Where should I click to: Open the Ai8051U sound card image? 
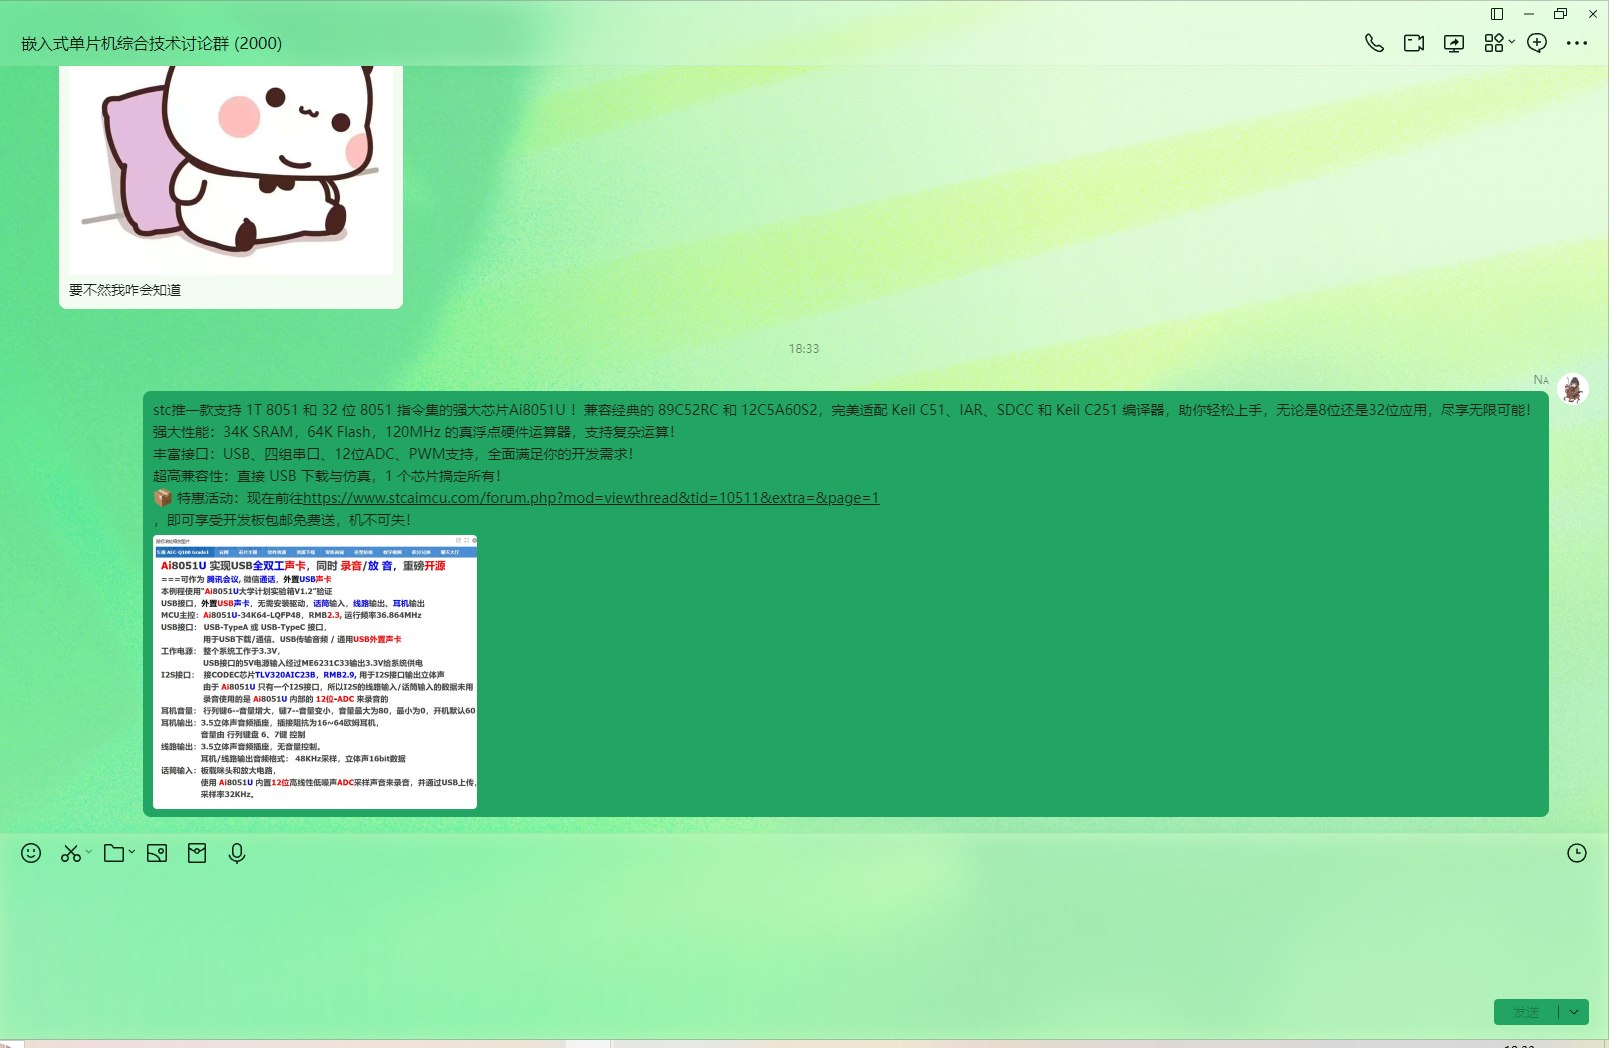[315, 672]
